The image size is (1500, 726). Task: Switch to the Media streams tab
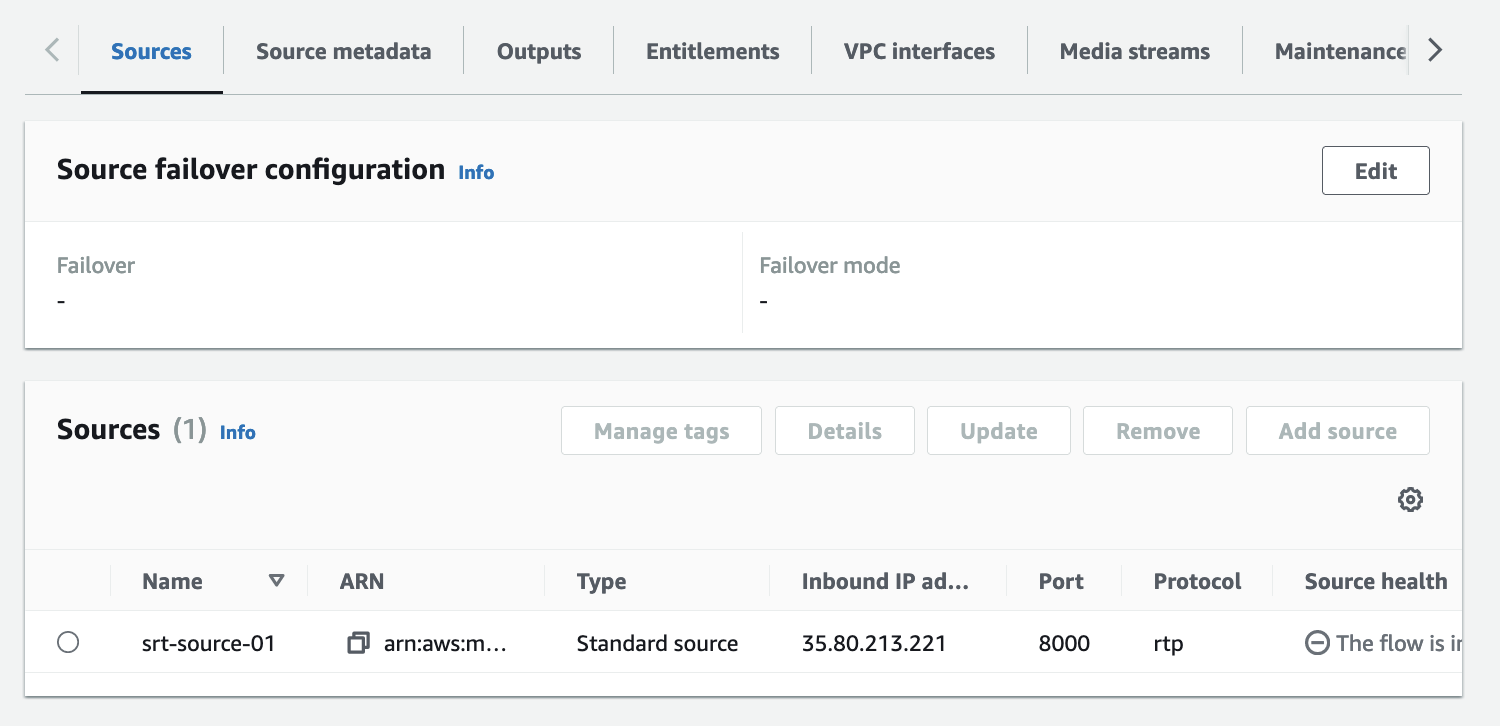[x=1134, y=52]
